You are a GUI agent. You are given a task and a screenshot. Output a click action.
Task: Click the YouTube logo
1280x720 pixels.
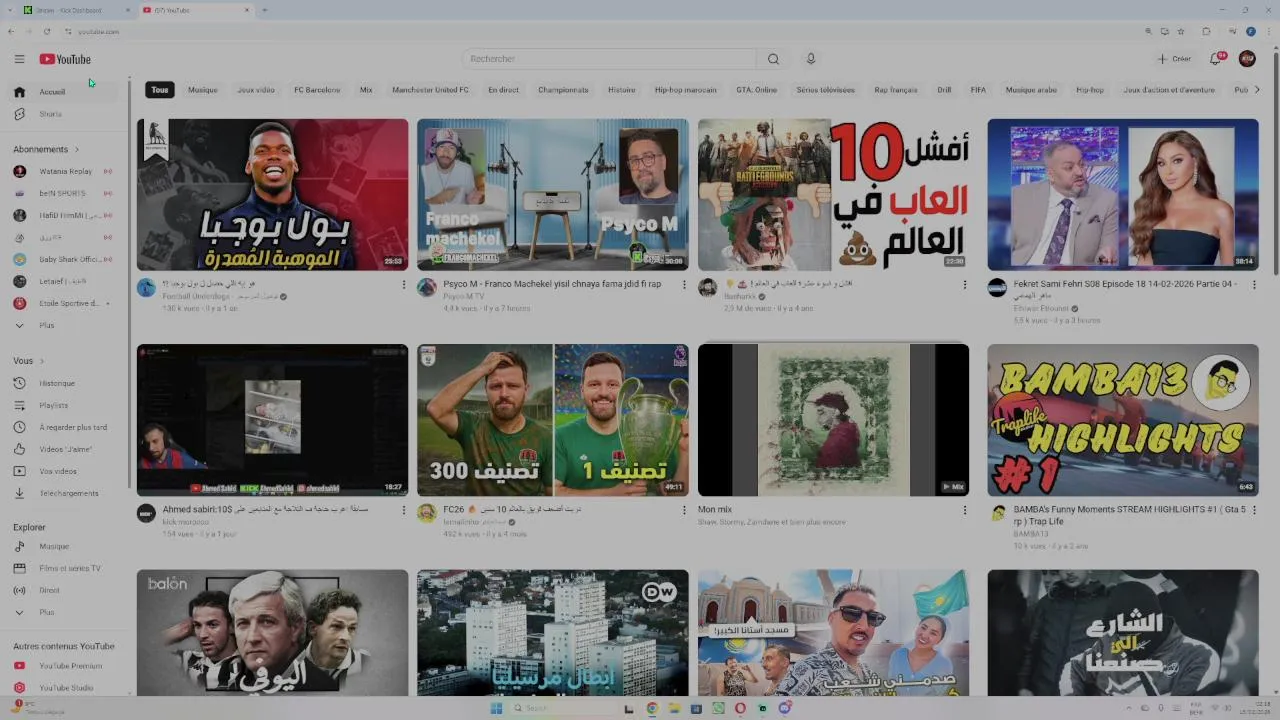65,59
